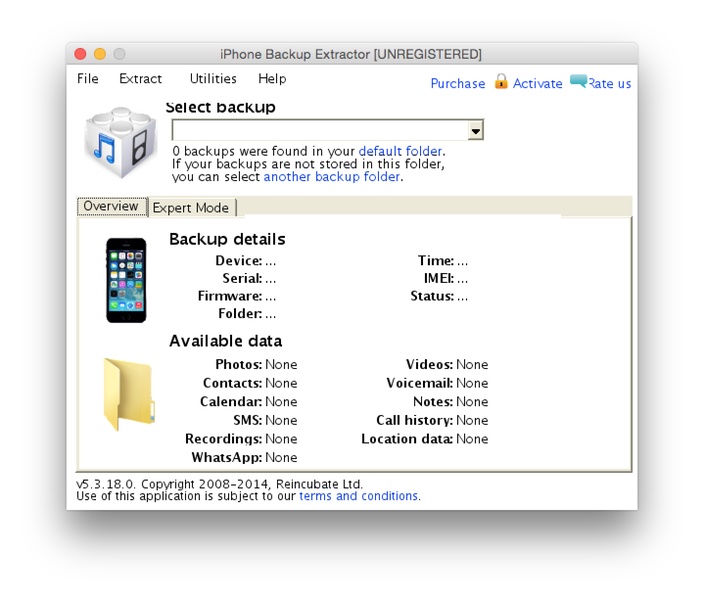
Task: Click the Contacts: None entry
Action: click(x=250, y=383)
